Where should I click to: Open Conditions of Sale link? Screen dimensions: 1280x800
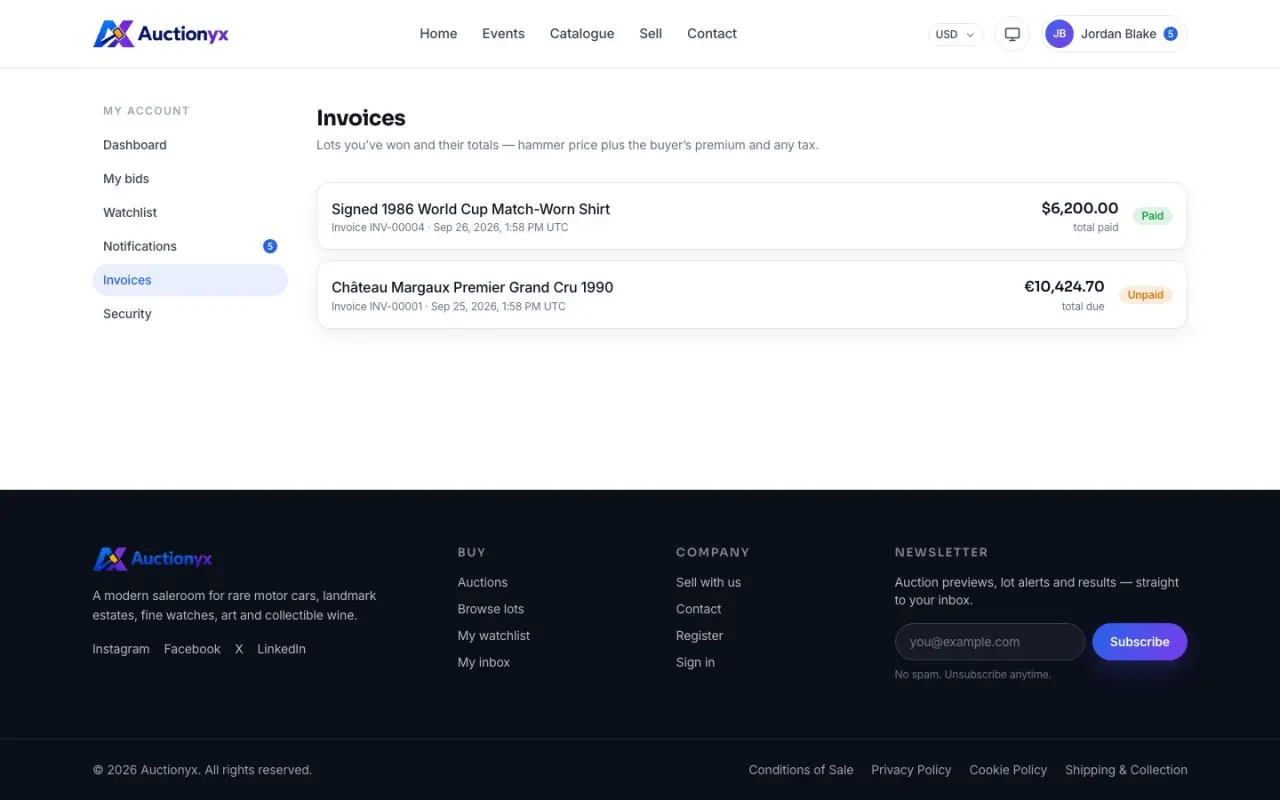click(x=801, y=770)
